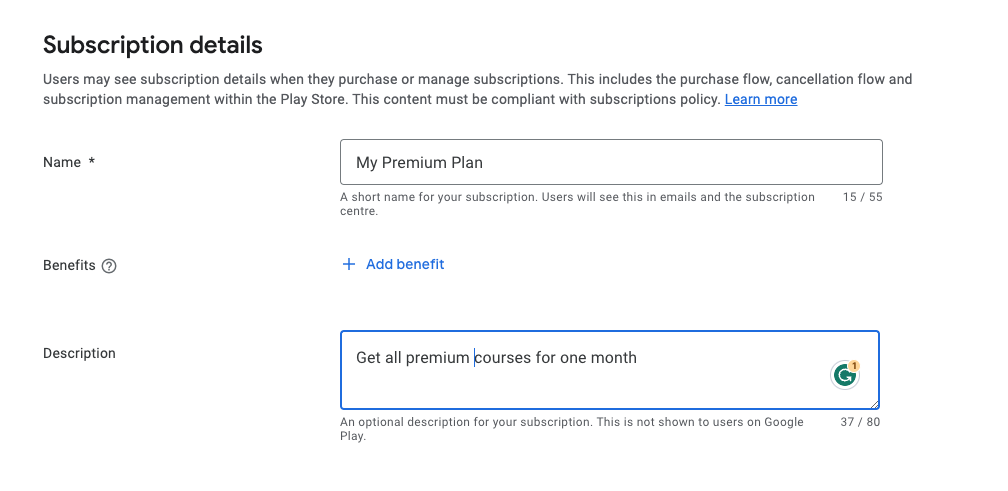1008x491 pixels.
Task: Click the word 'Plan' in Name field
Action: [x=465, y=162]
